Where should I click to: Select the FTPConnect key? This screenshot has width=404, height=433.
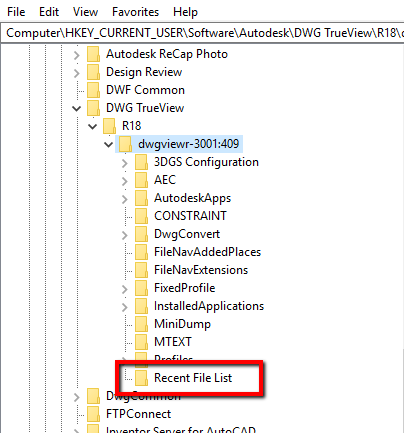pyautogui.click(x=138, y=414)
